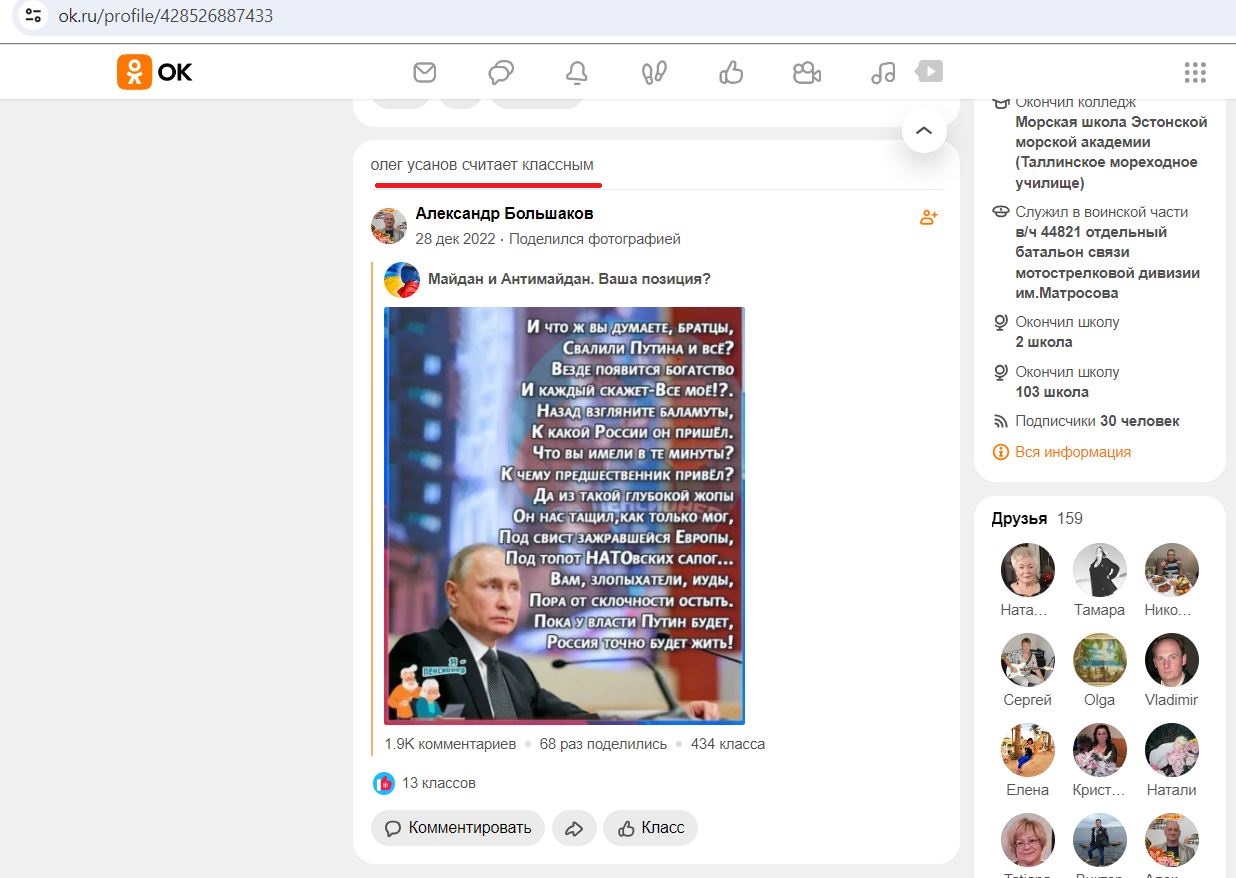Open Александр Большаков profile name link

point(504,214)
